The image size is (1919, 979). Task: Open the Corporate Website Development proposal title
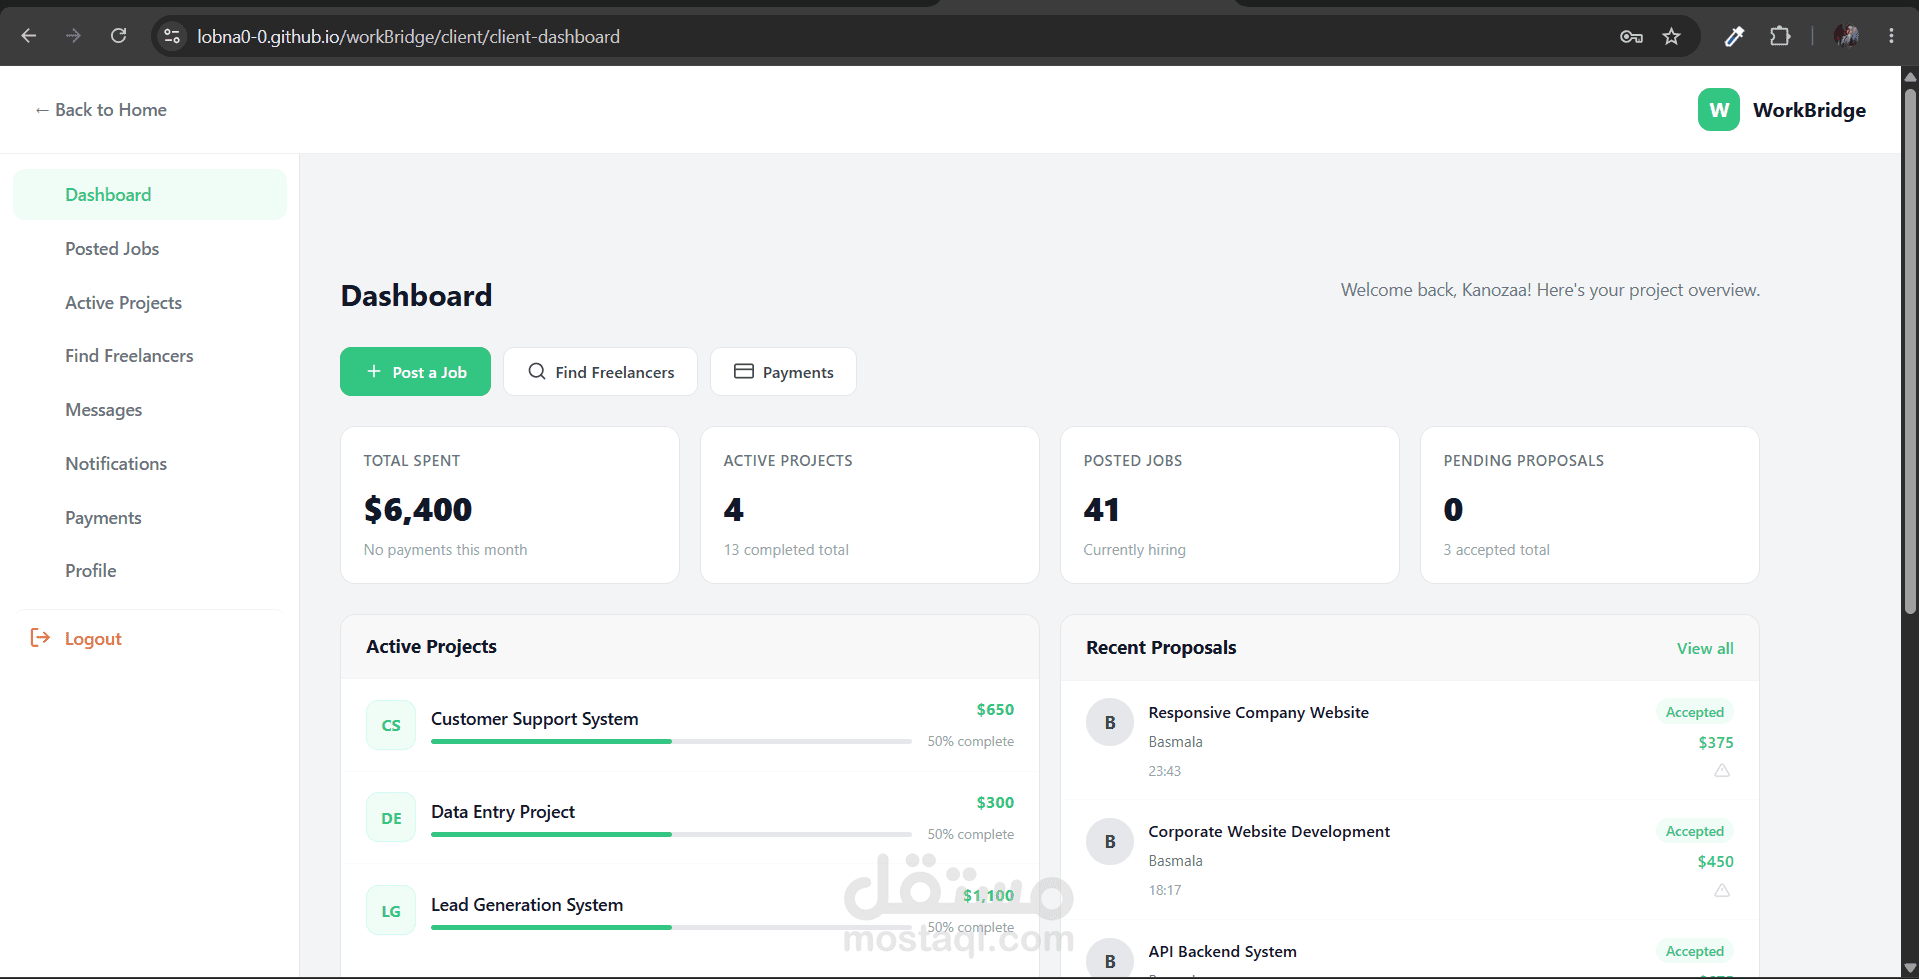click(1269, 832)
